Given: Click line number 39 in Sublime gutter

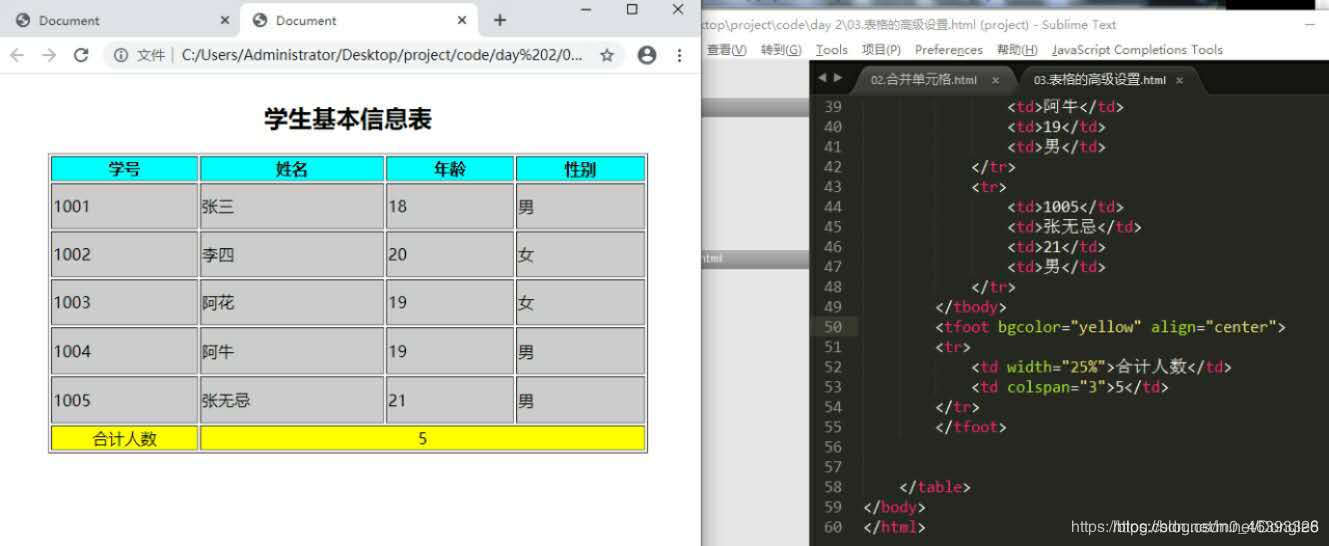Looking at the screenshot, I should 833,107.
